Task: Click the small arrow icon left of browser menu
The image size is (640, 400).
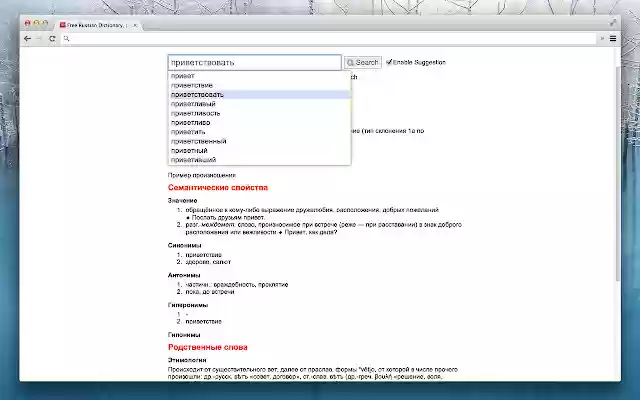Action: click(x=602, y=38)
